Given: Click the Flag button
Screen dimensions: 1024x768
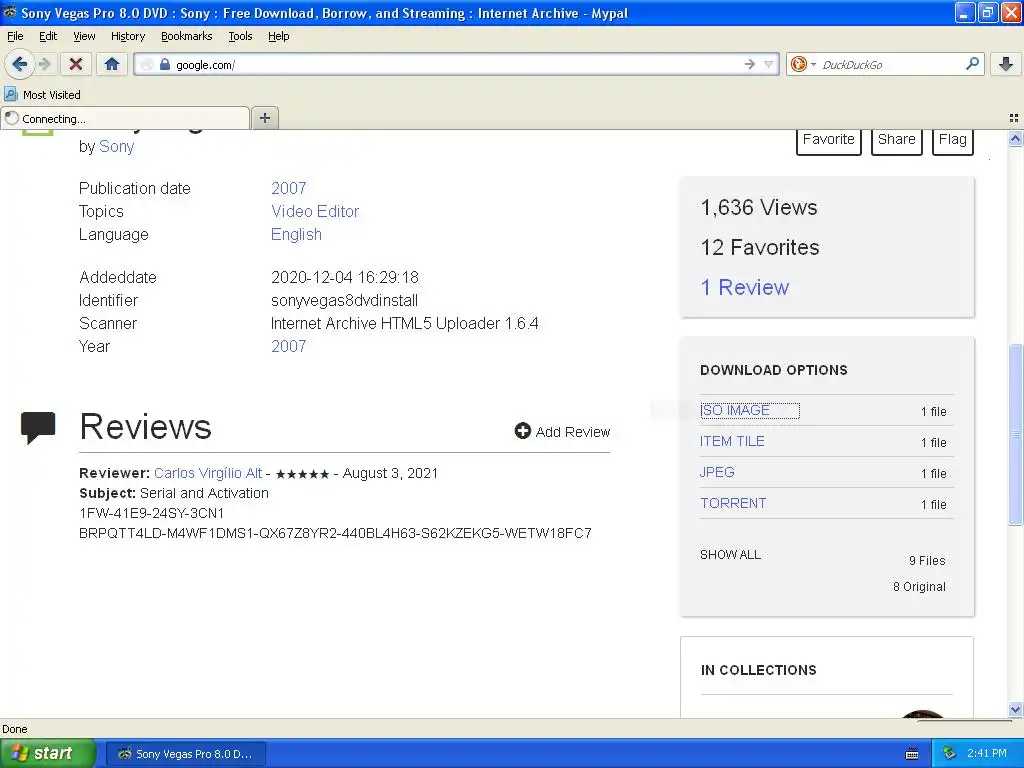Looking at the screenshot, I should tap(953, 141).
